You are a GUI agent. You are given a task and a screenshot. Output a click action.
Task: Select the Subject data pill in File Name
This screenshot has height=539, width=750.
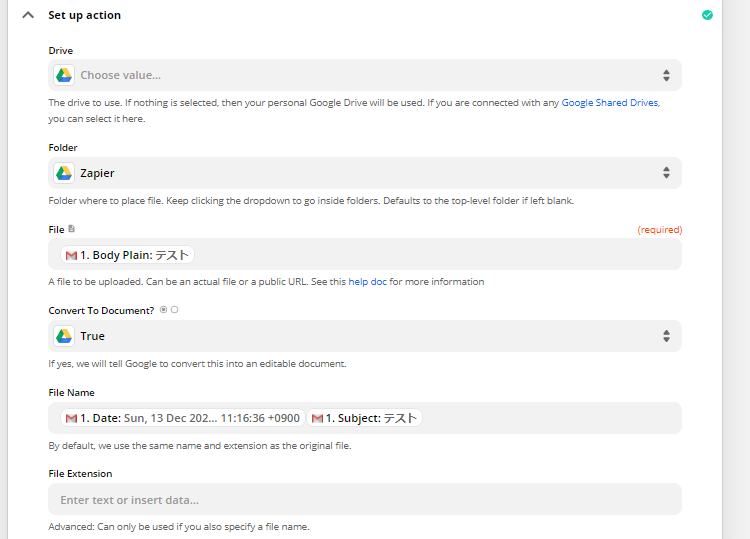(365, 418)
